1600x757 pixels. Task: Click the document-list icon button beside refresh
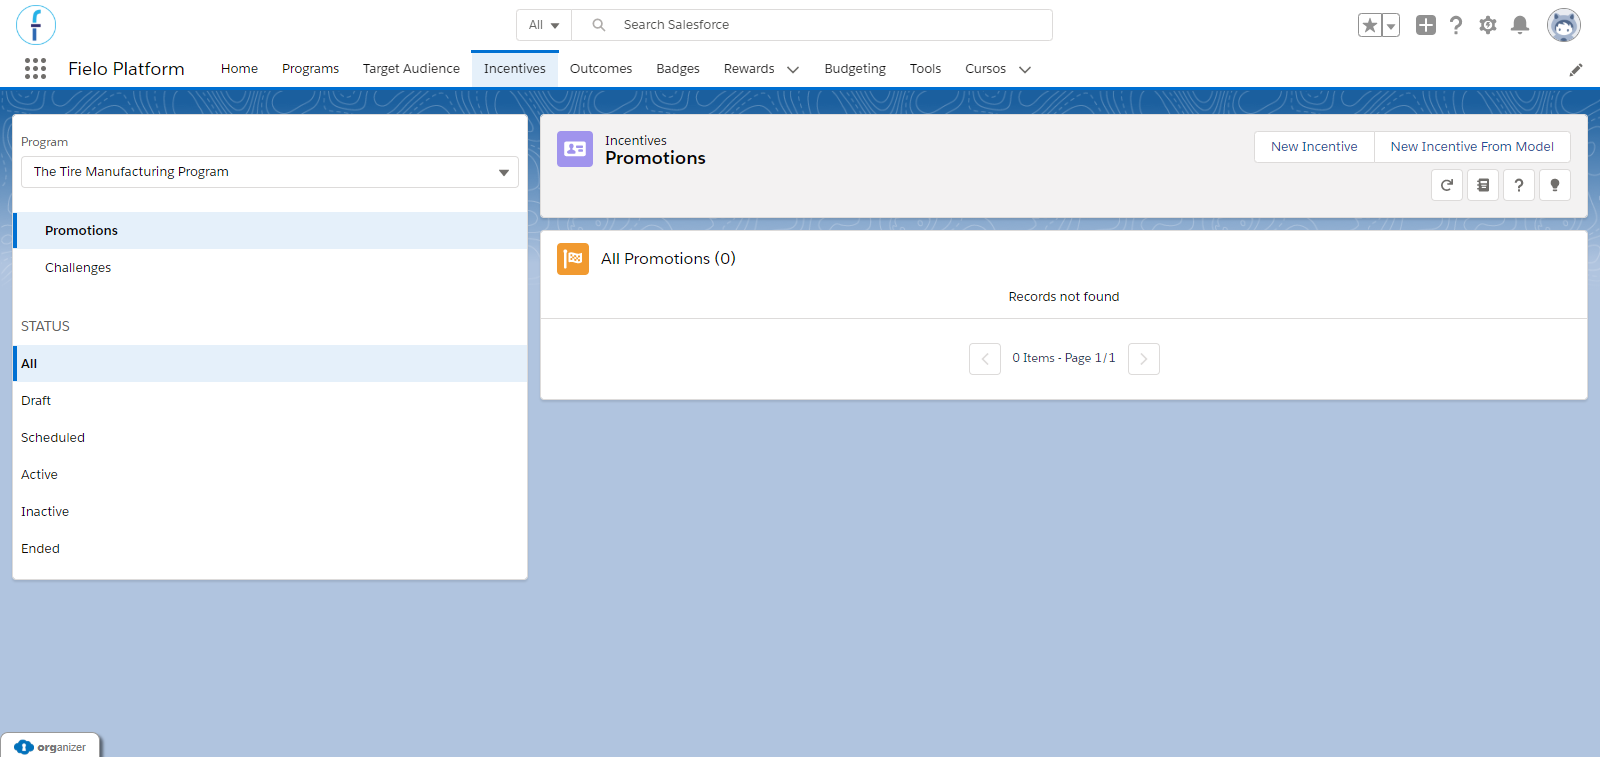[x=1483, y=185]
